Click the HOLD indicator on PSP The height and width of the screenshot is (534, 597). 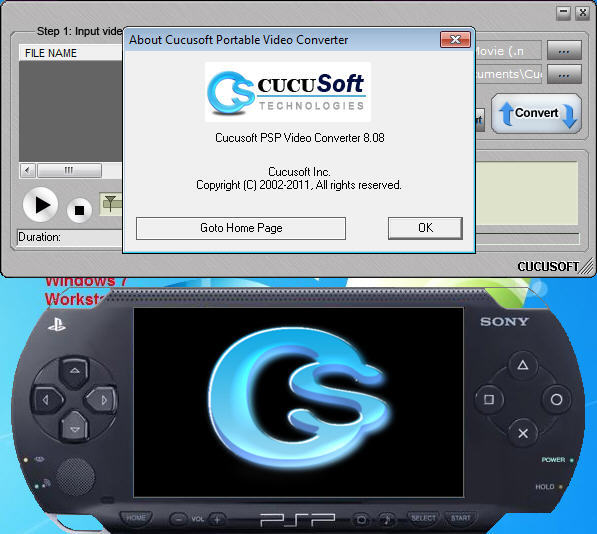coord(549,487)
